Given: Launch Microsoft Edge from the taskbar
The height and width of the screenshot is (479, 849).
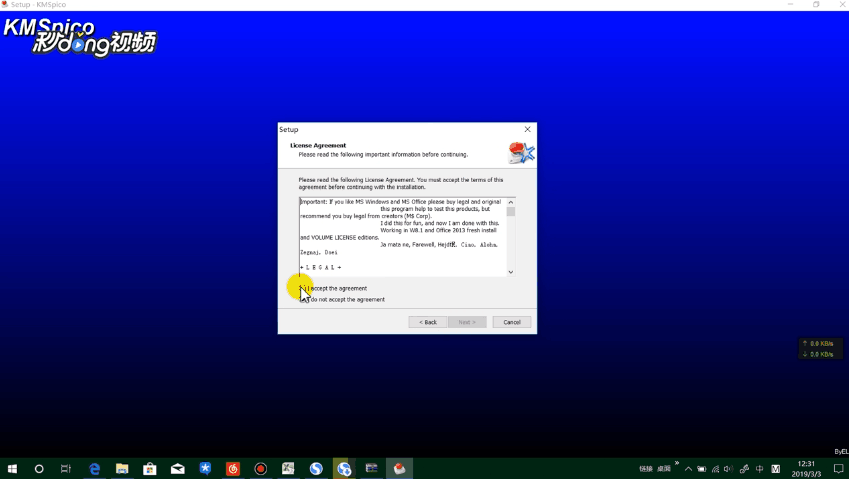Looking at the screenshot, I should tap(95, 468).
